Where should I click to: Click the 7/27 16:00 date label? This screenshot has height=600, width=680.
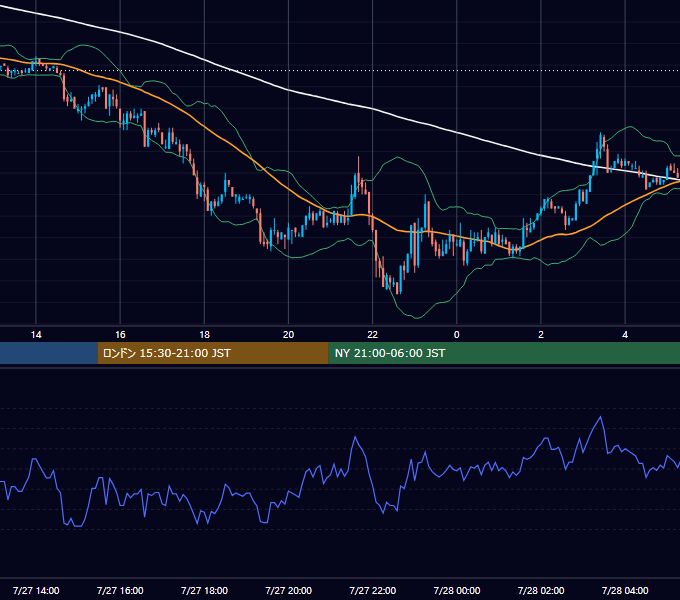coord(120,590)
